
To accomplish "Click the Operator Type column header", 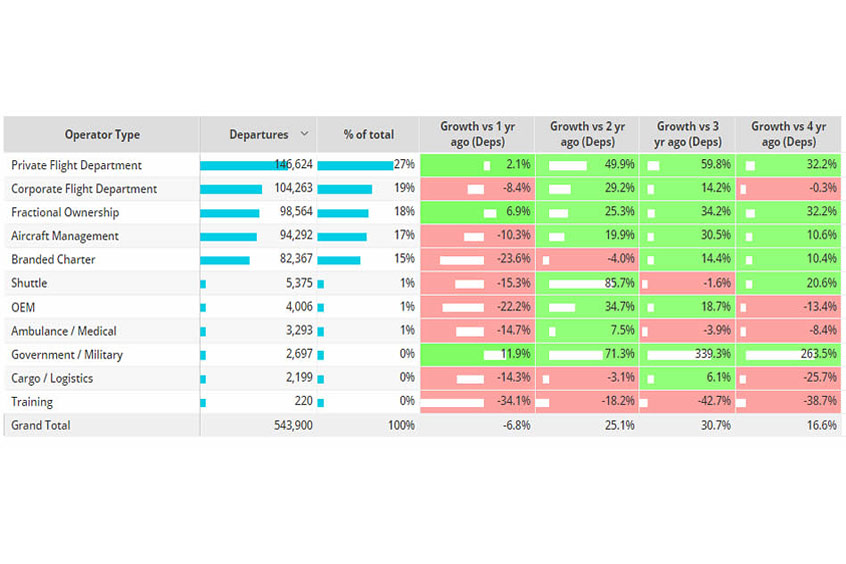I will coord(102,135).
